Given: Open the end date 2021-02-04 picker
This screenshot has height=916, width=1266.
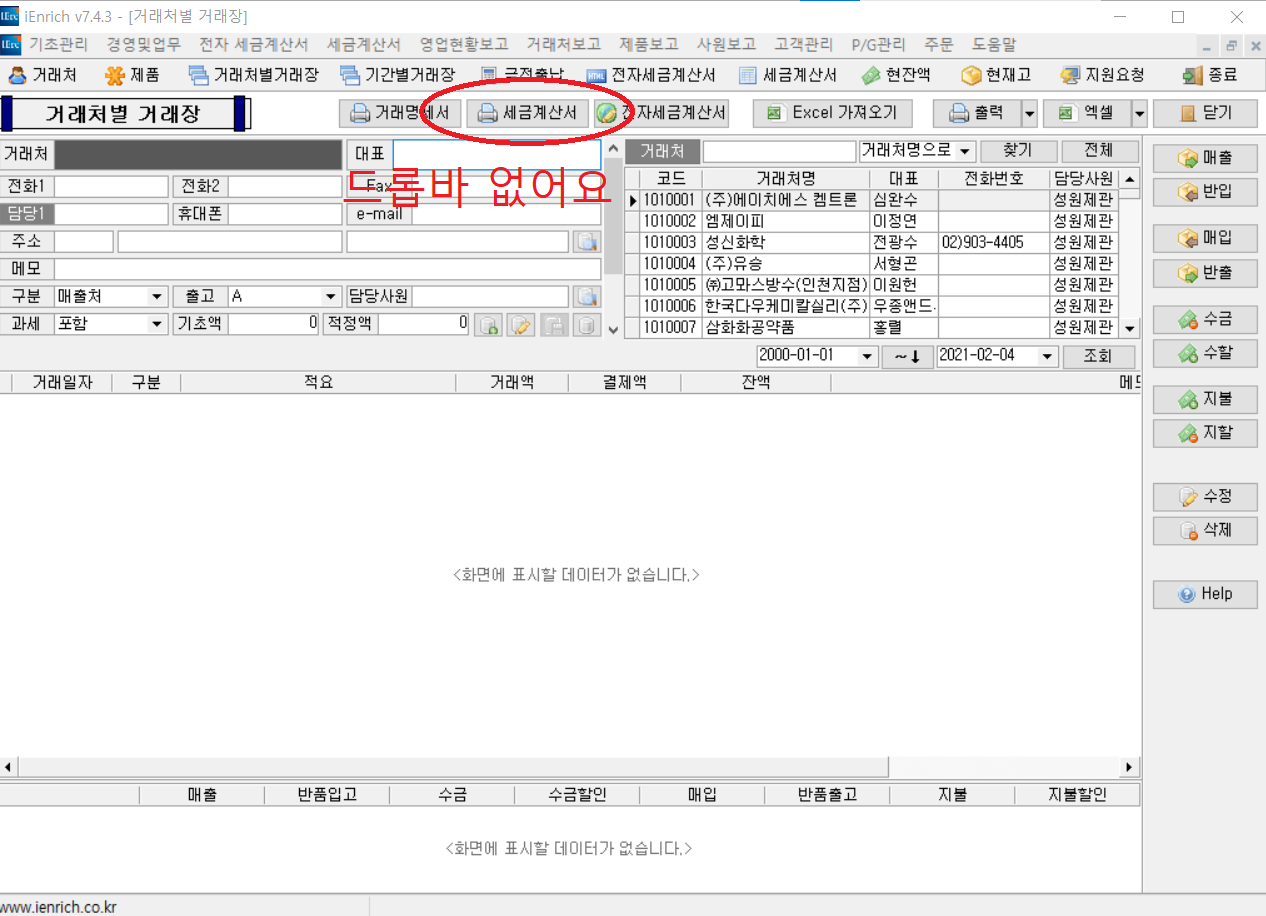Looking at the screenshot, I should 1047,357.
